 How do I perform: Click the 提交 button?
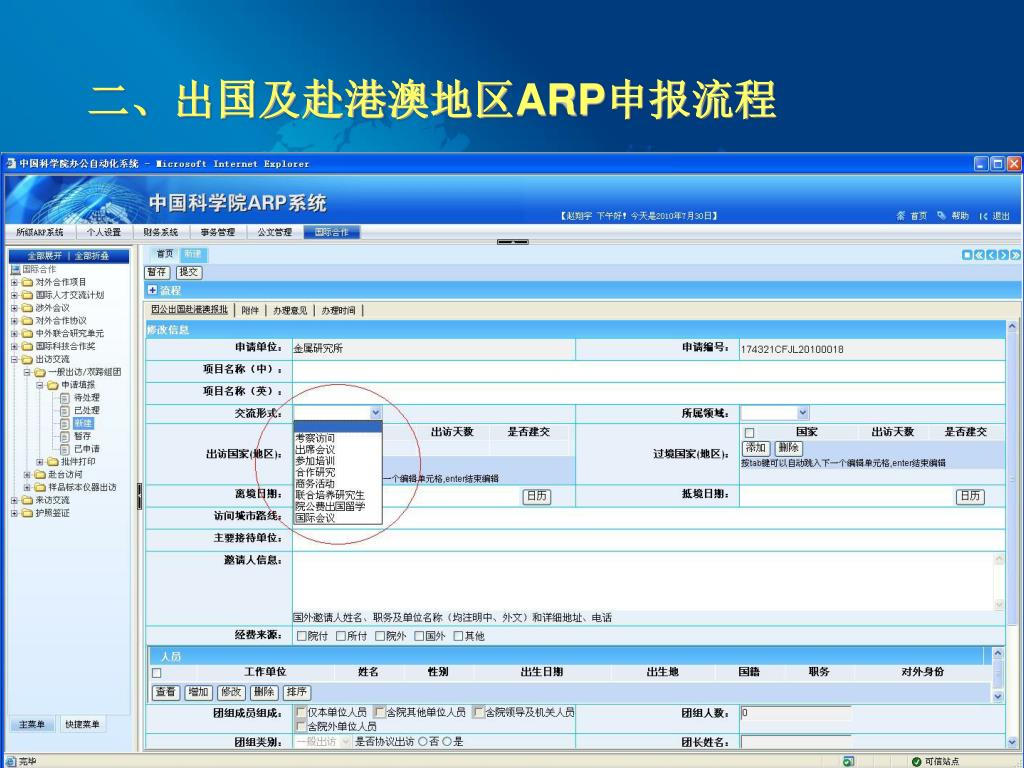[x=189, y=272]
